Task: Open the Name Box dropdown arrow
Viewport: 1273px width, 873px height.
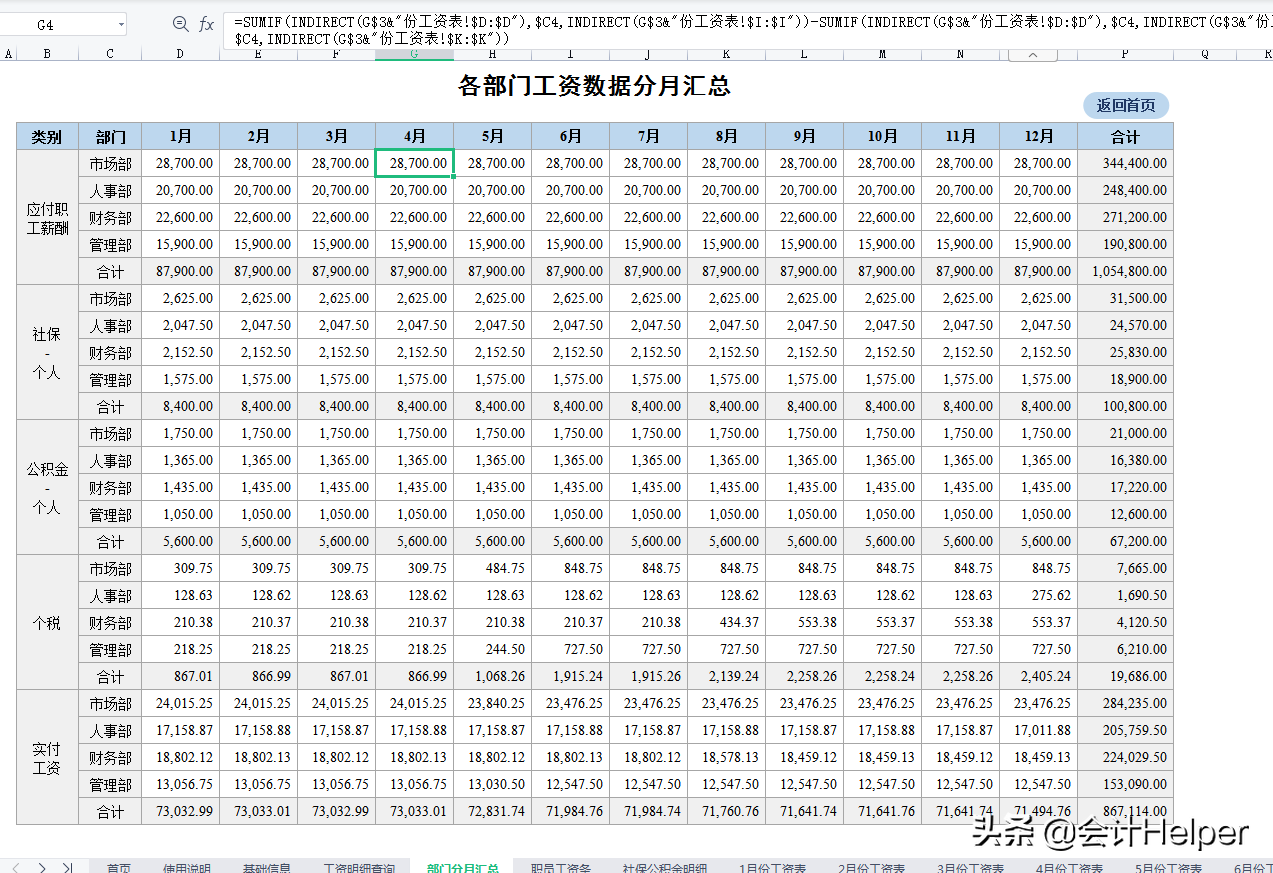Action: (121, 25)
